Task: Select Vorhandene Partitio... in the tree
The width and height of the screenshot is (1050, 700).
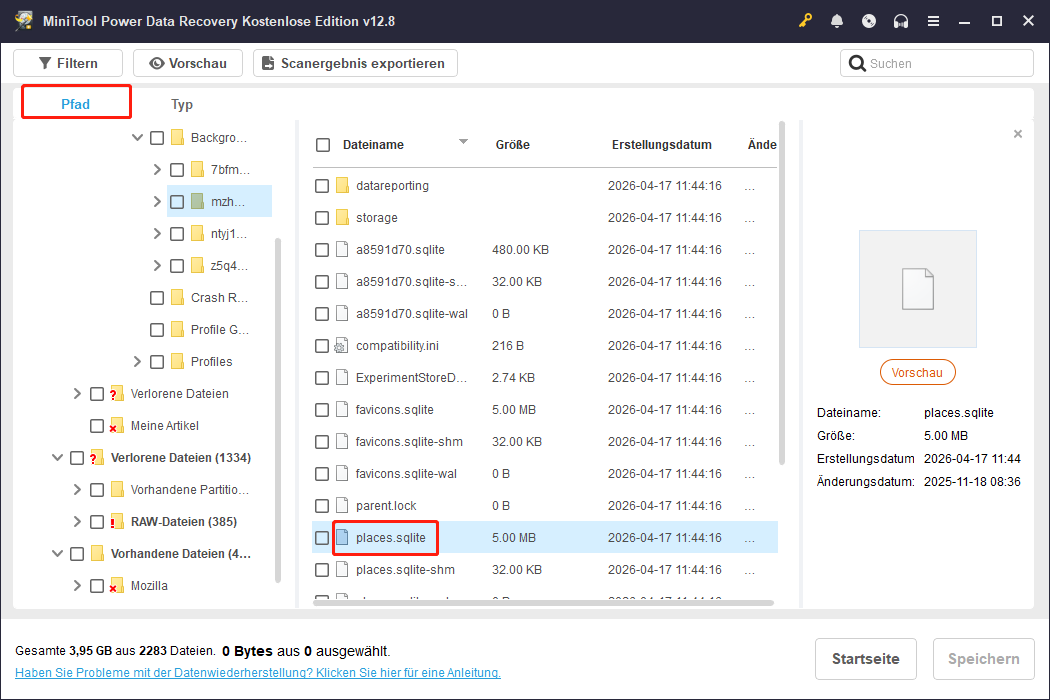Action: pos(190,490)
